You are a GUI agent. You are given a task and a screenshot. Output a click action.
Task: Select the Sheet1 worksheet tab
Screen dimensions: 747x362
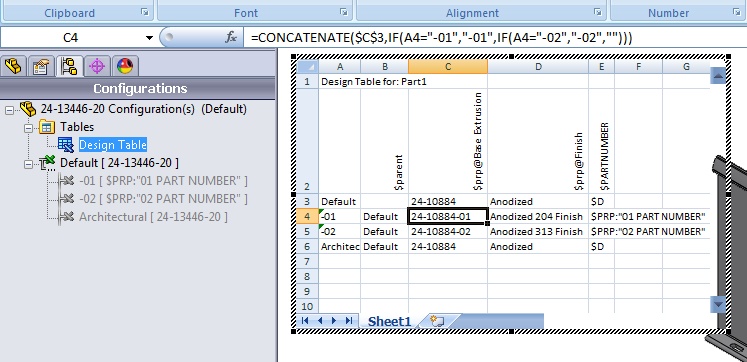coord(389,321)
